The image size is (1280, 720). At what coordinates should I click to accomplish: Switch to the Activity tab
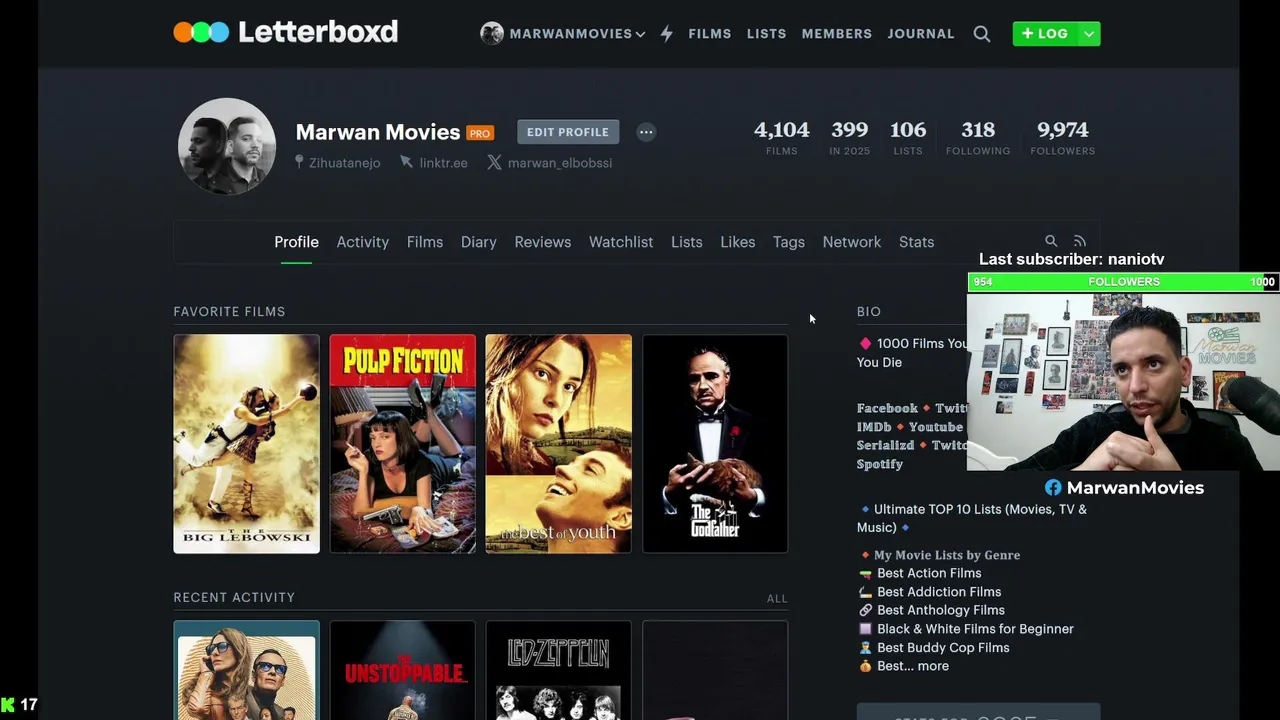[362, 242]
